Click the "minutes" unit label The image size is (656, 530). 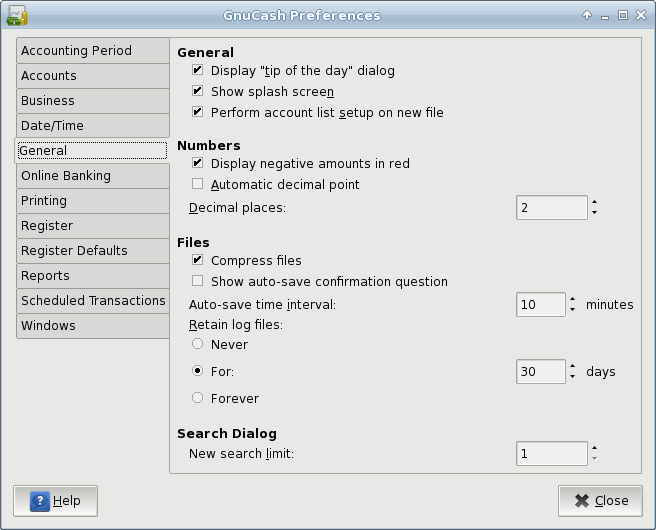(x=610, y=305)
